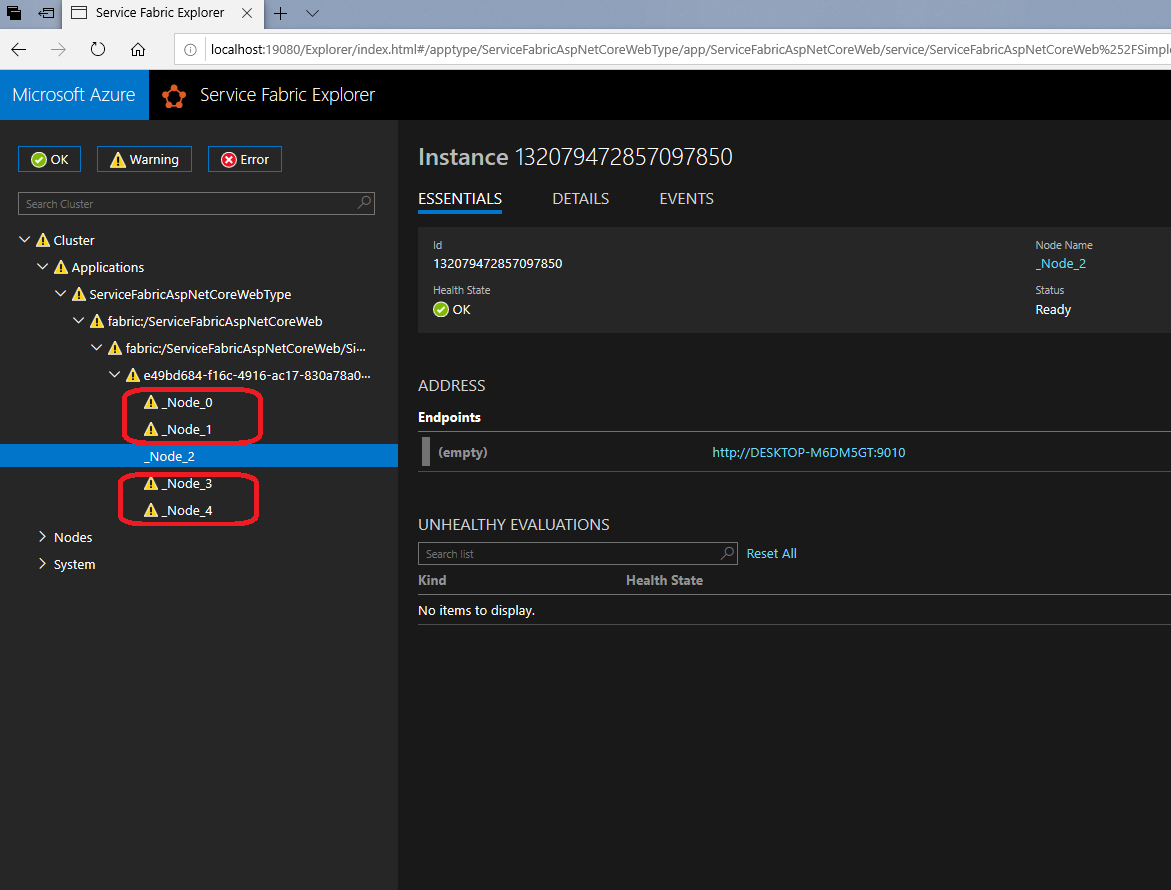Click the set tabs aside icon
The height and width of the screenshot is (890, 1171).
coord(46,13)
